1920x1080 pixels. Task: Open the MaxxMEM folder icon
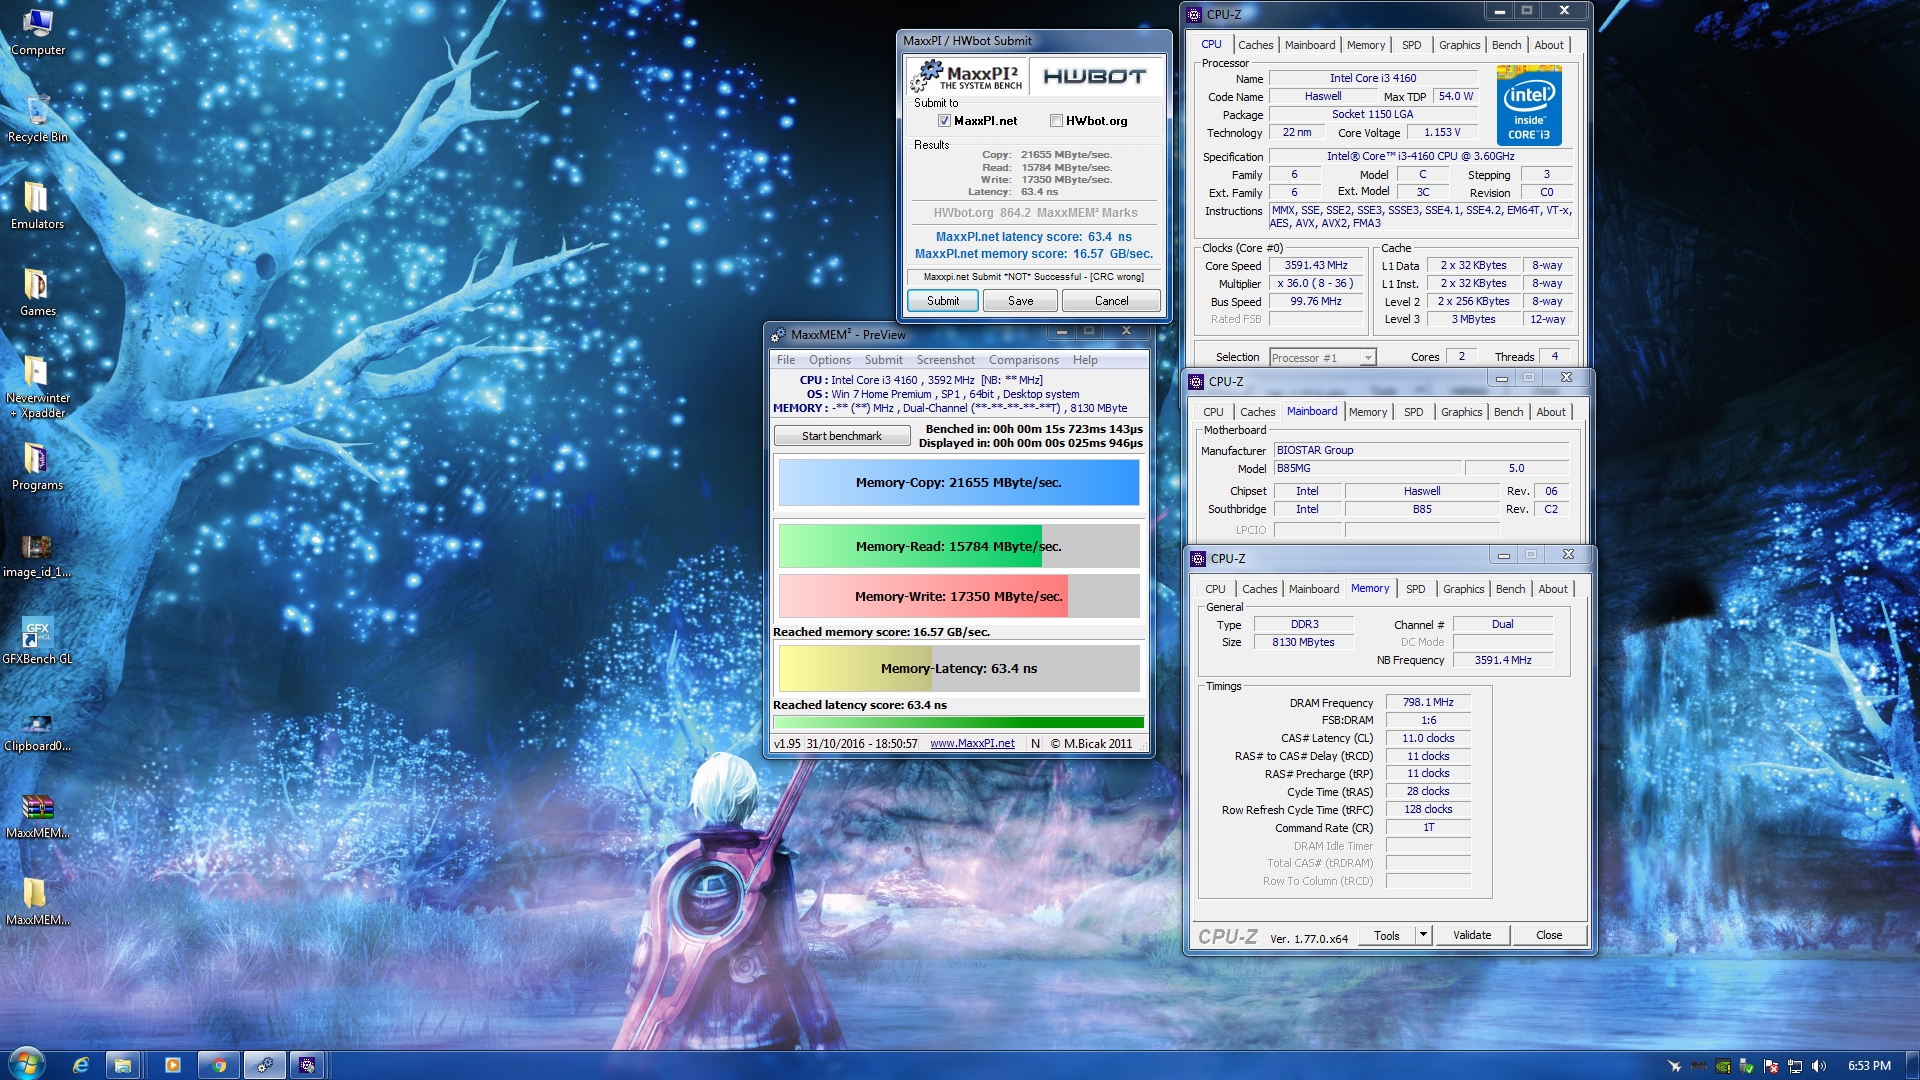[37, 902]
